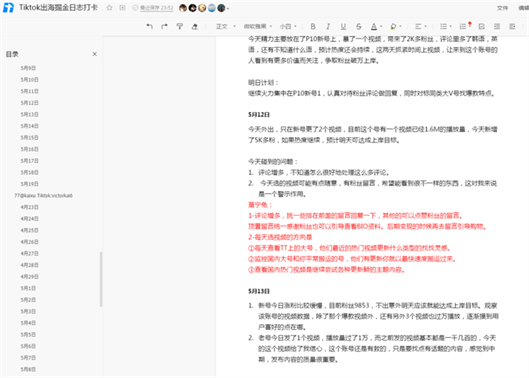Screen dimensions: 529x378
Task: Open the 正文 paragraph style dropdown
Action: 226,26
